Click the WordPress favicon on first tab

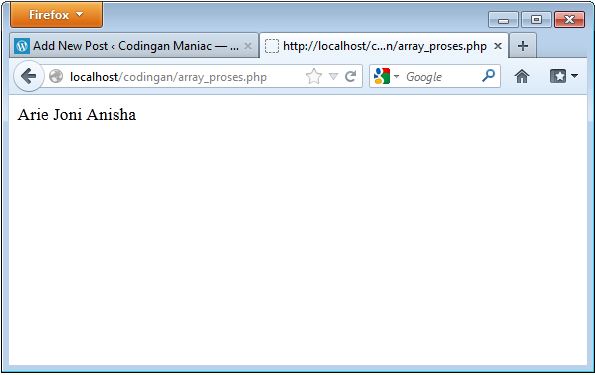[x=22, y=46]
